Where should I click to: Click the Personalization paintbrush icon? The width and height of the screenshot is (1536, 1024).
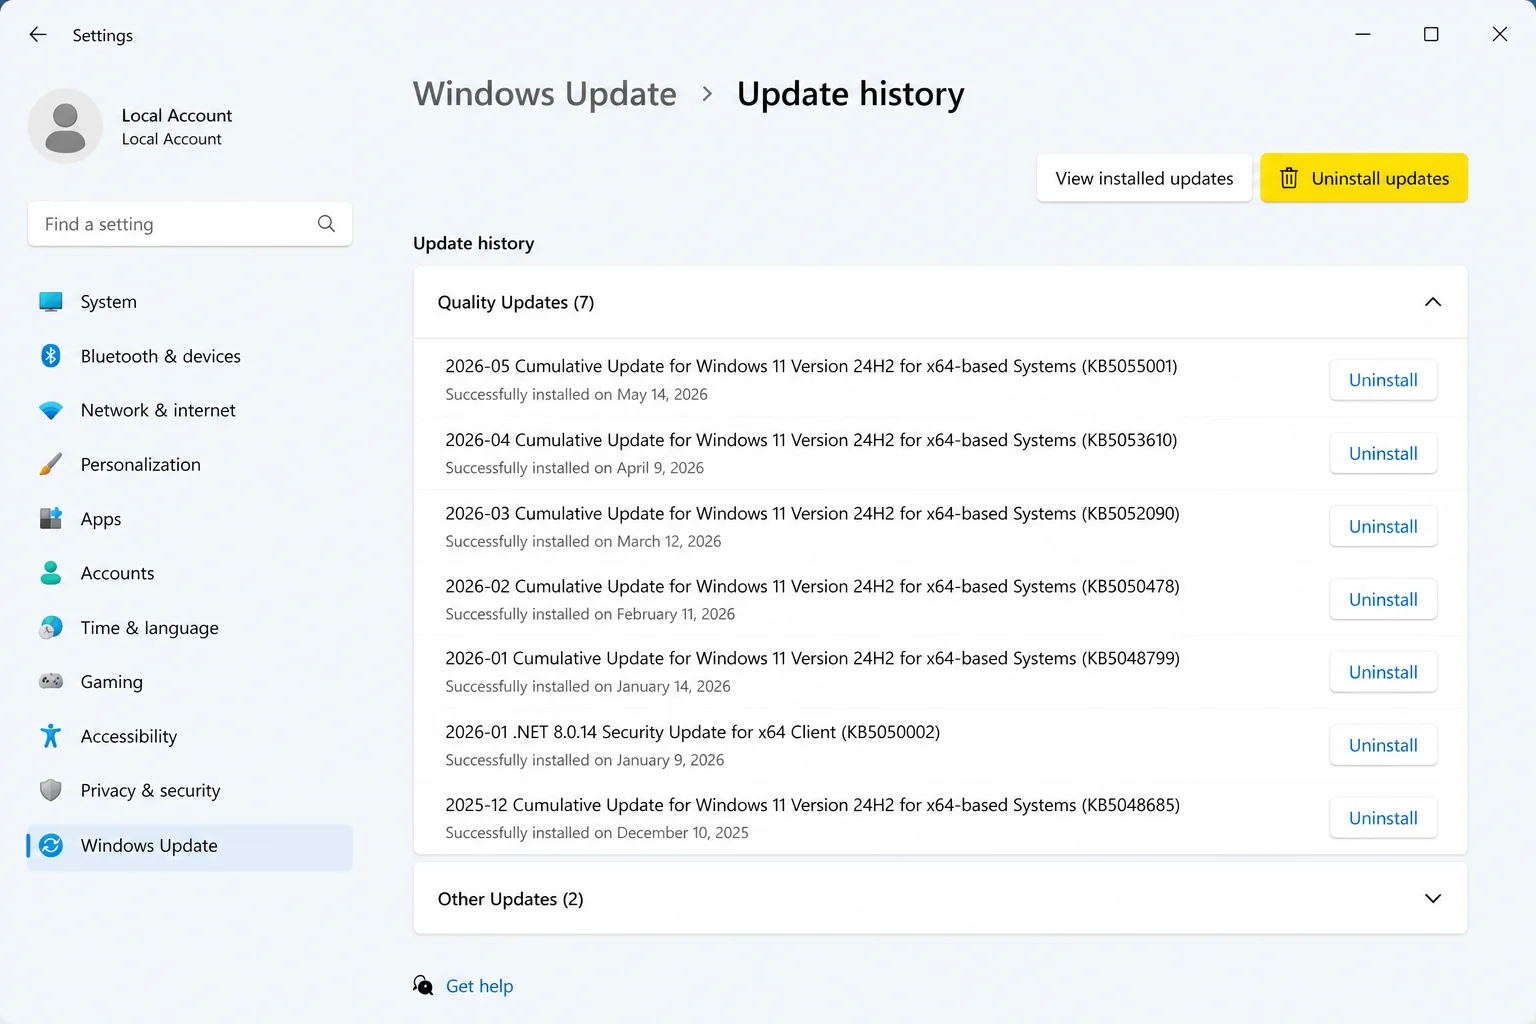click(51, 464)
